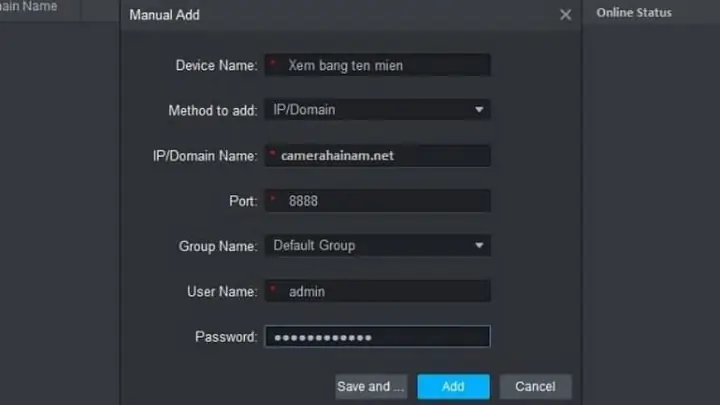Select the User Name field with admin
The height and width of the screenshot is (405, 720).
point(377,291)
